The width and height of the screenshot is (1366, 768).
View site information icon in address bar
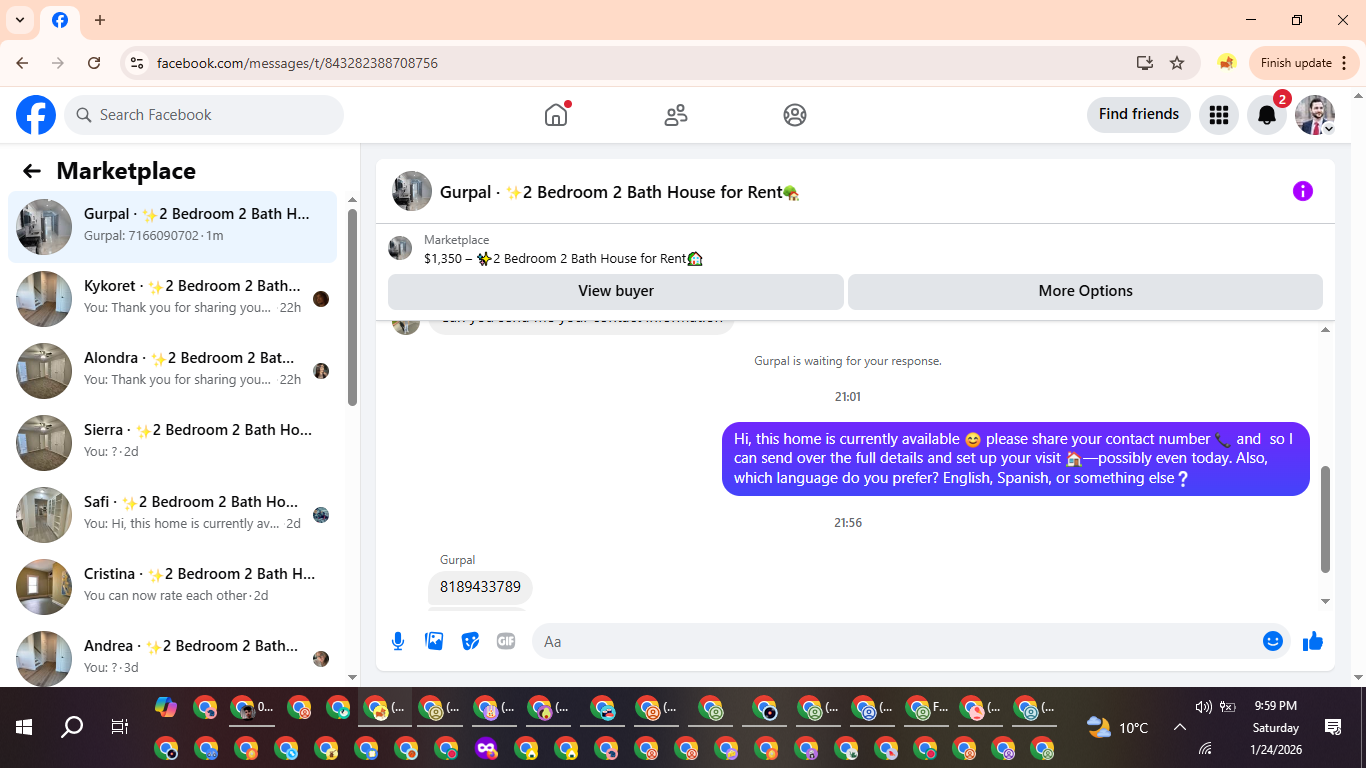137,63
